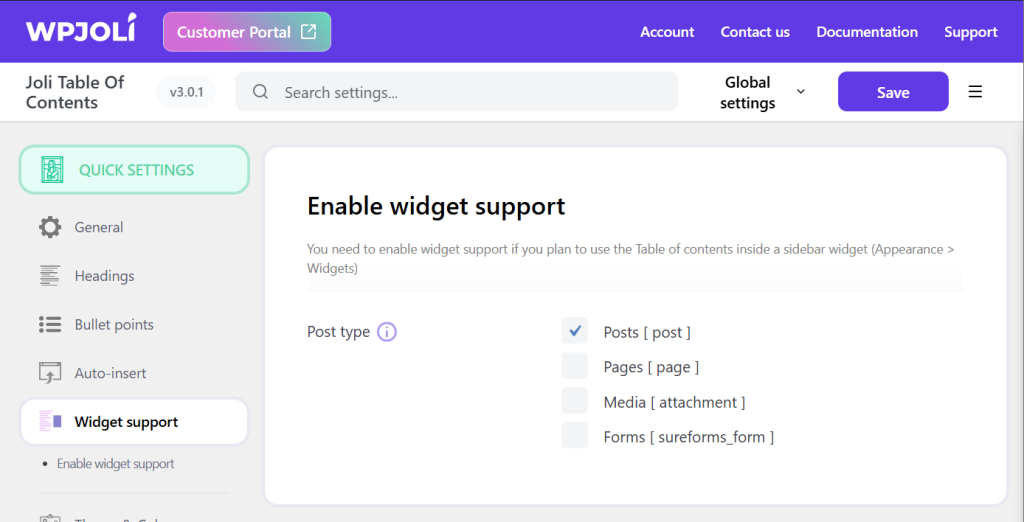This screenshot has height=522, width=1024.
Task: Enable the Pages [ page ] checkbox
Action: tap(574, 366)
